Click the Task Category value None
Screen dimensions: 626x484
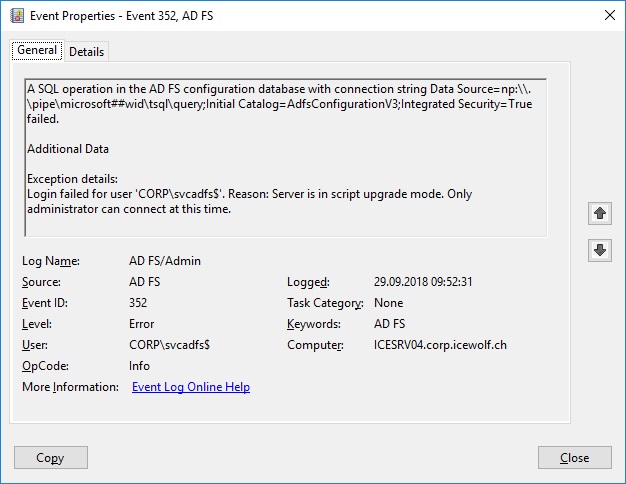coord(388,303)
